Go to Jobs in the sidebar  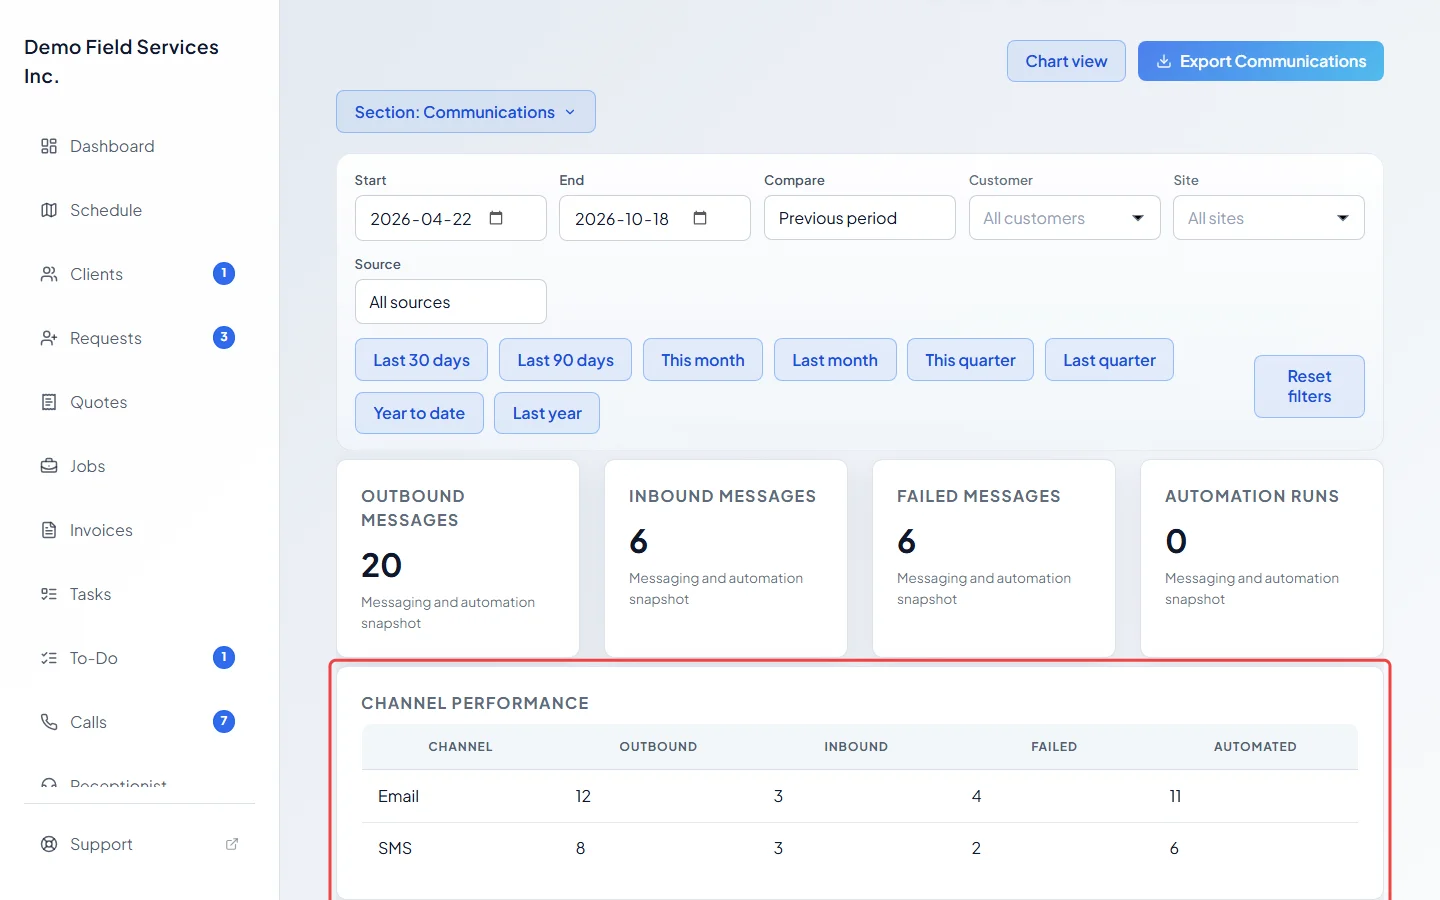click(140, 466)
